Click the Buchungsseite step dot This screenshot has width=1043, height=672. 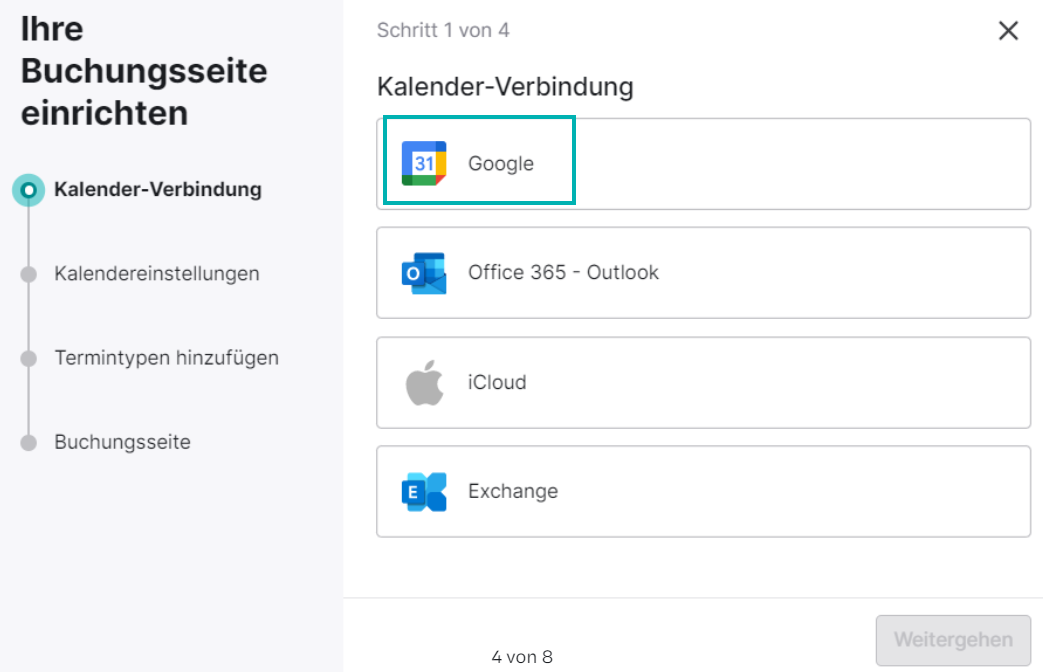[29, 443]
